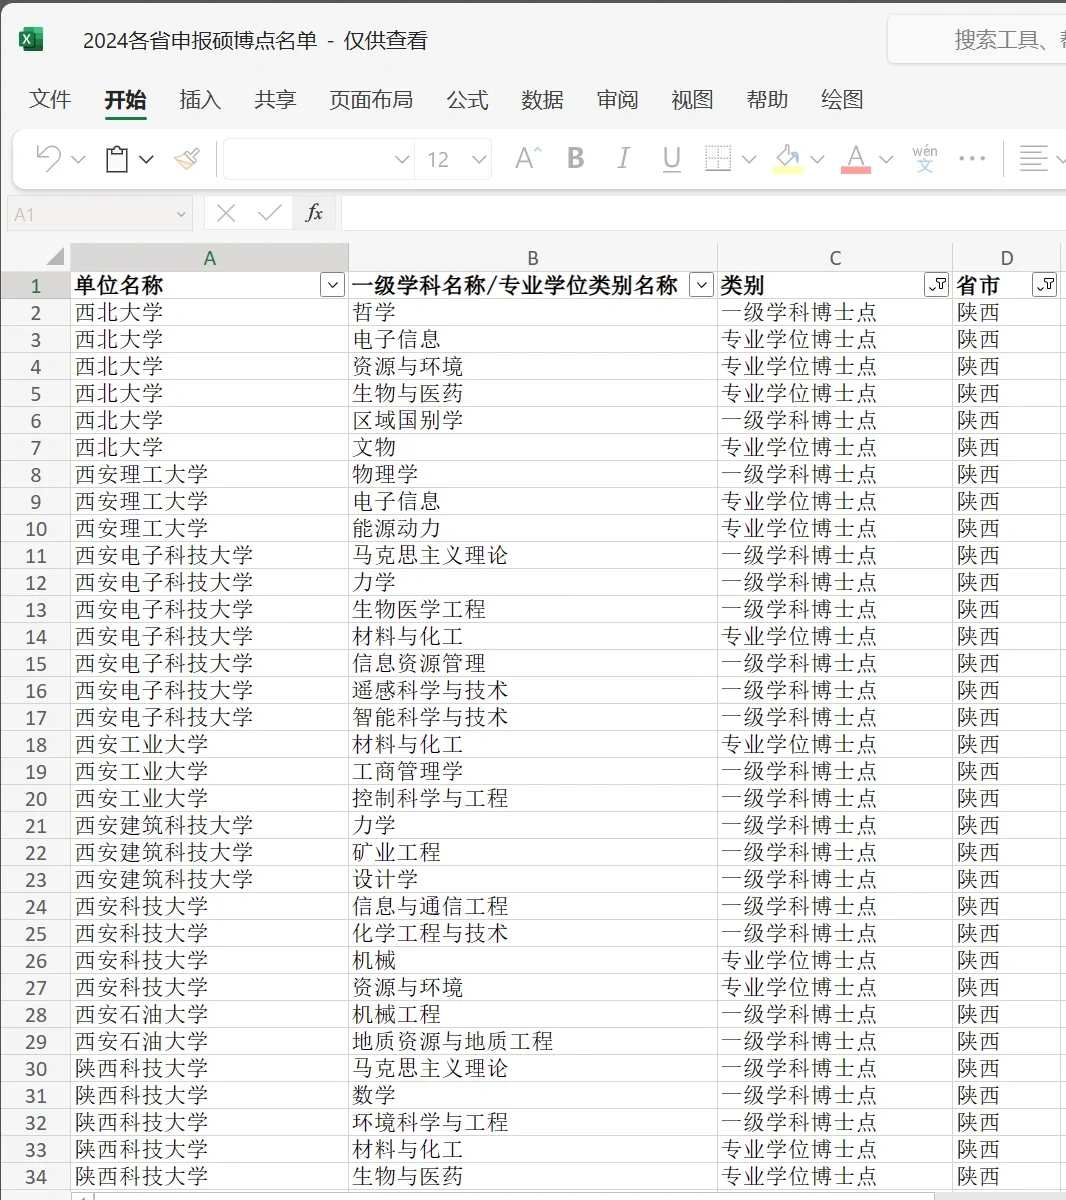This screenshot has width=1066, height=1200.
Task: Click the cell reading 哲学
Action: (x=533, y=313)
